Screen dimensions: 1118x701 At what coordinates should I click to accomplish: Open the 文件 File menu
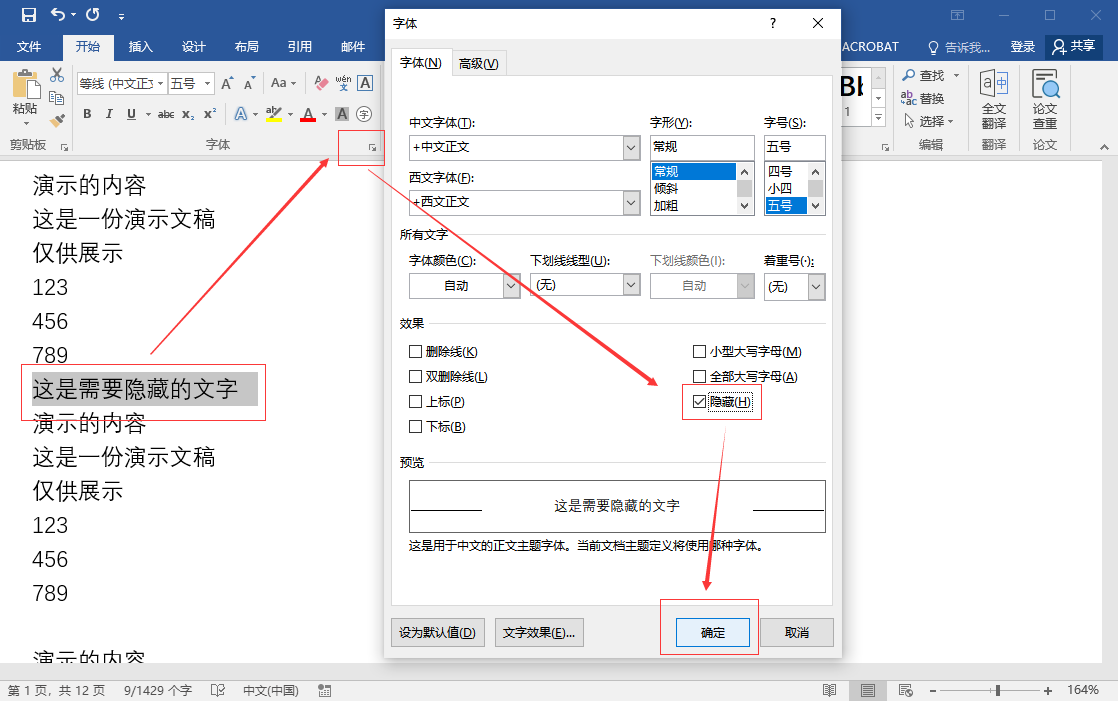[29, 47]
